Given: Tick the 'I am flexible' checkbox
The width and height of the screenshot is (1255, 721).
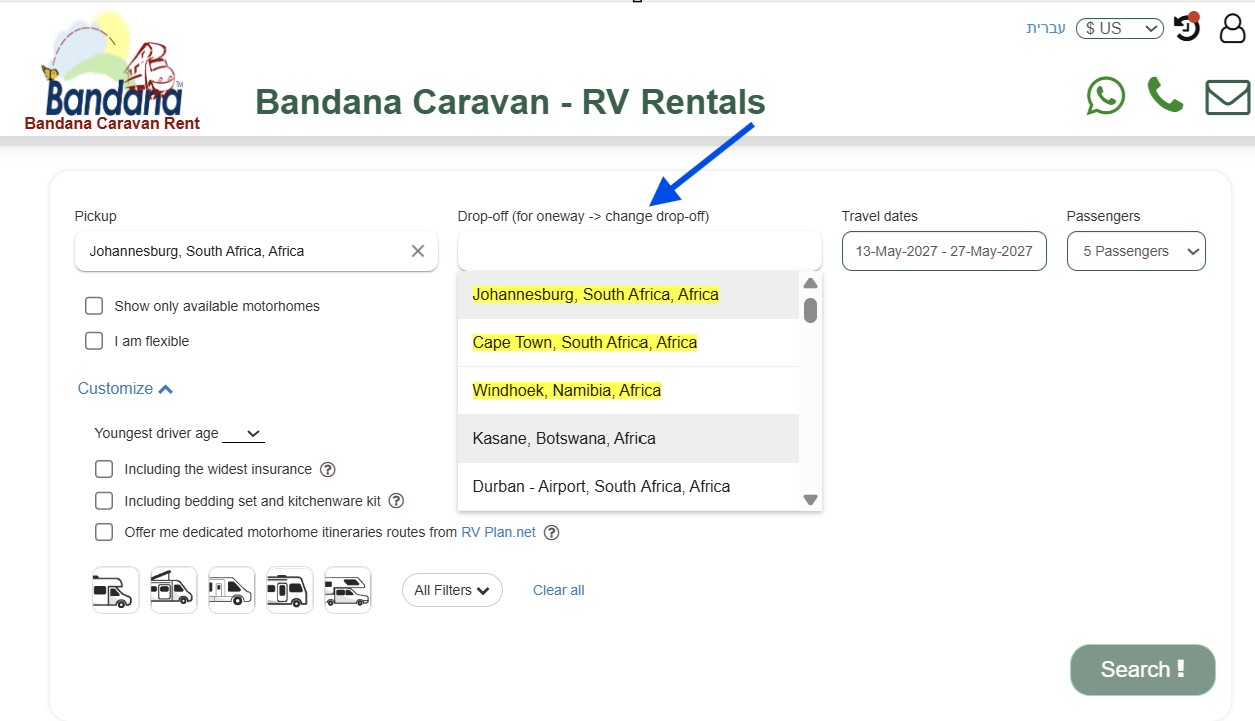Looking at the screenshot, I should (x=95, y=341).
